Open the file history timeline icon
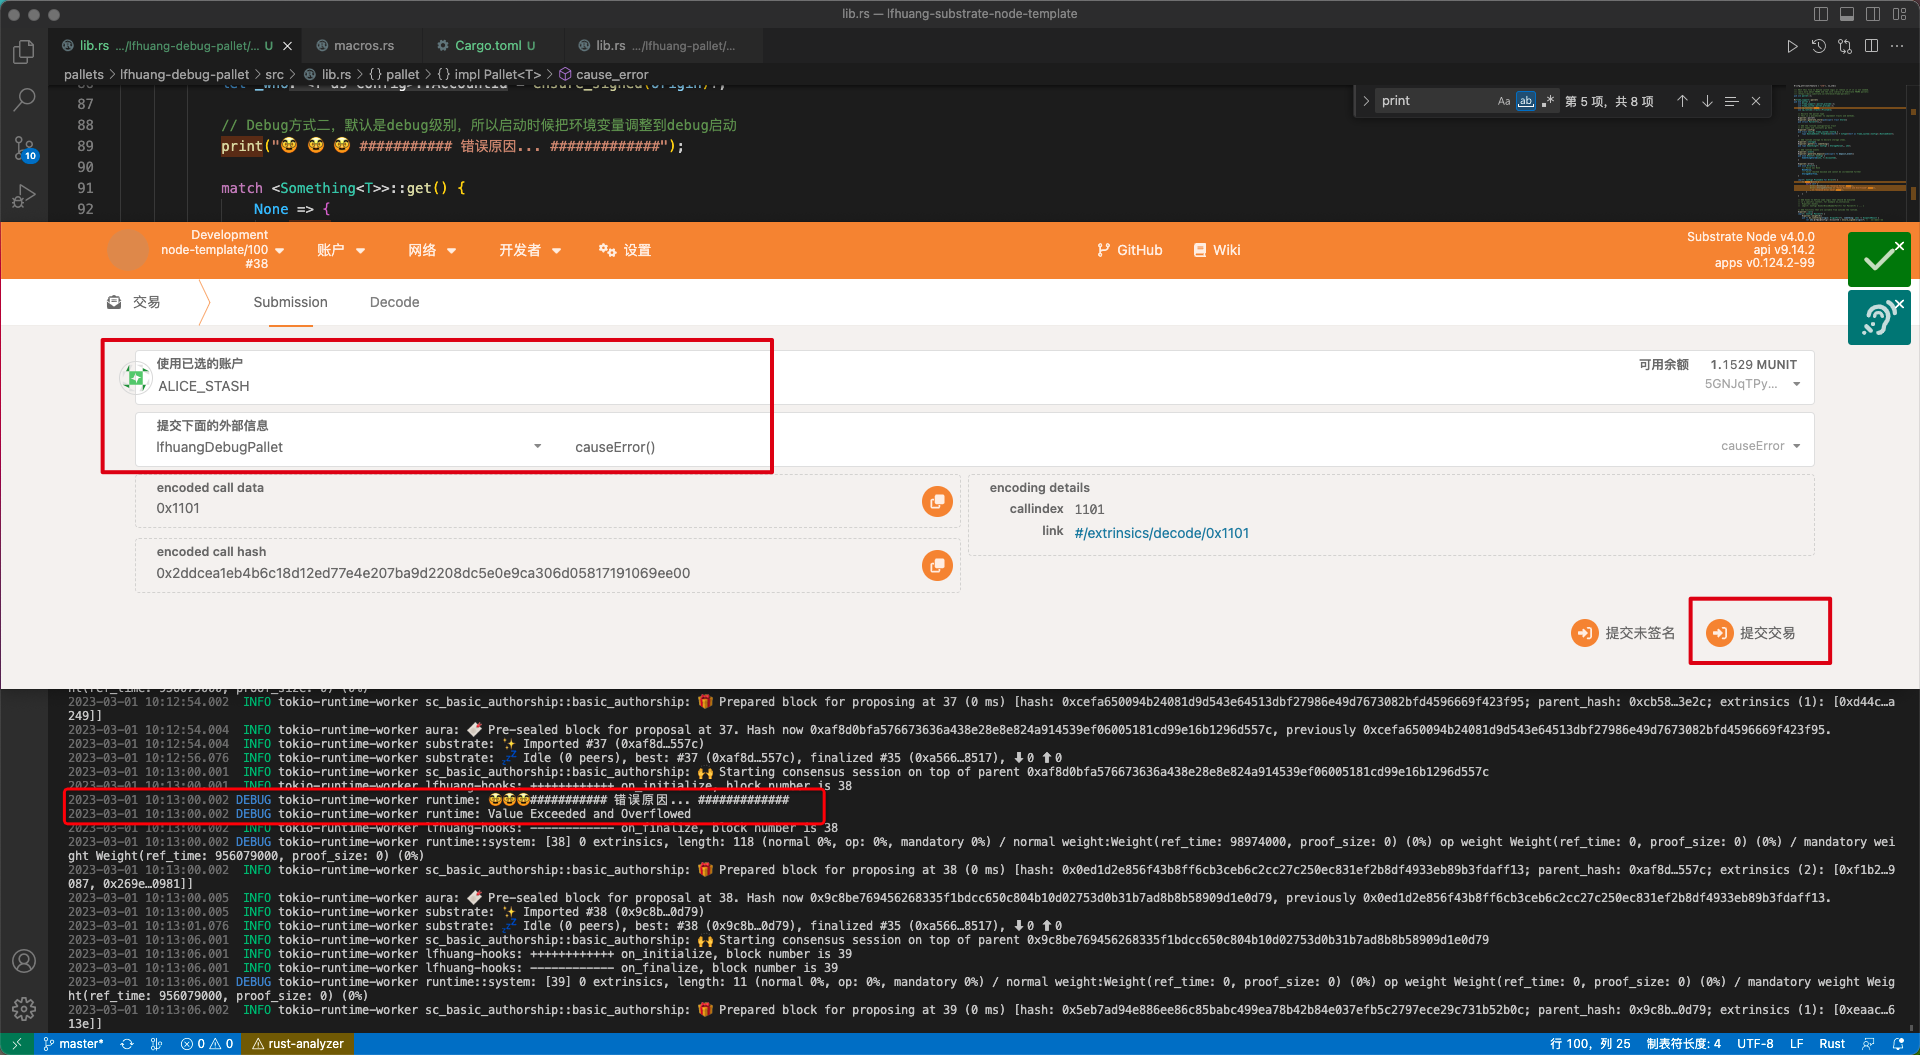This screenshot has width=1920, height=1055. point(1818,46)
